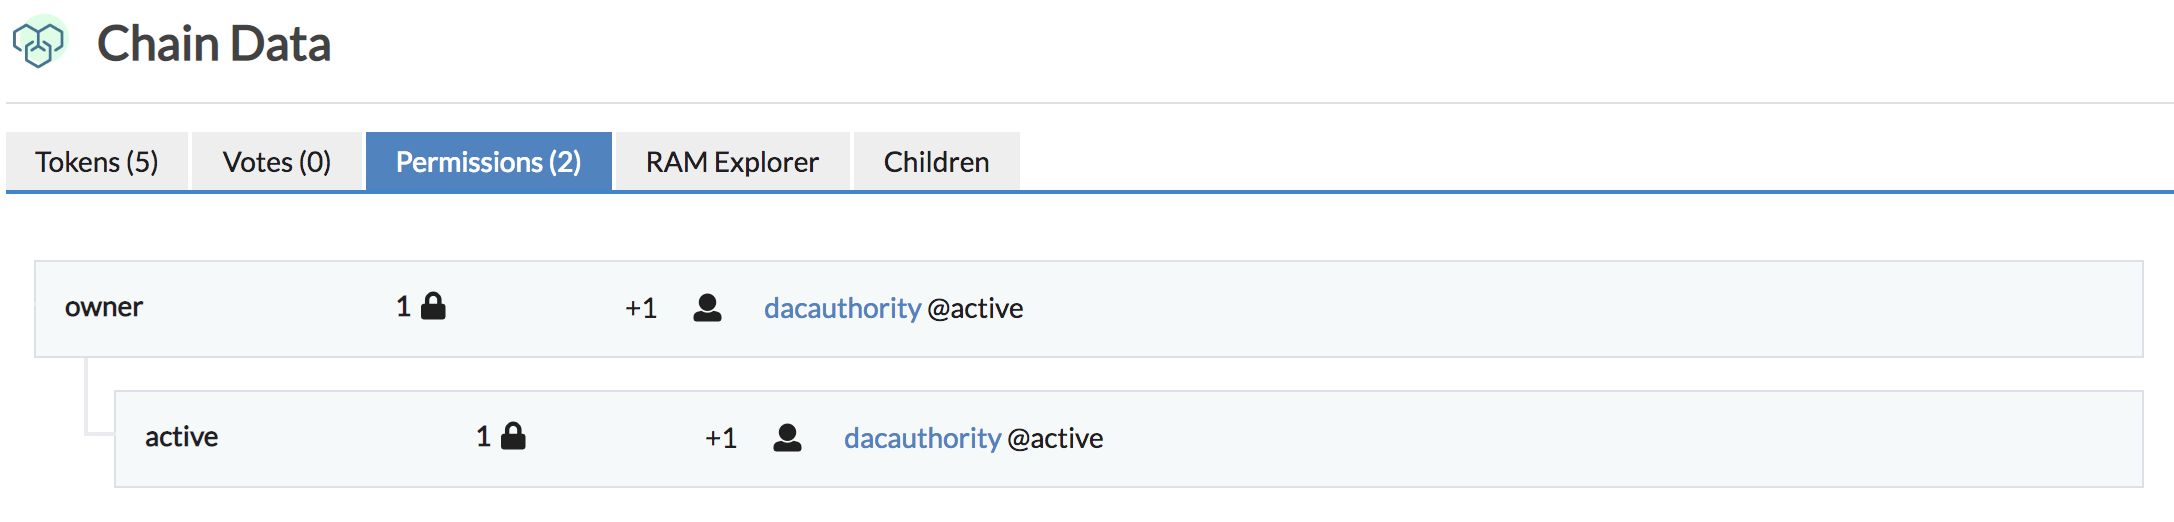Image resolution: width=2174 pixels, height=522 pixels.
Task: Follow the dacauthority link in the active row
Action: 922,438
